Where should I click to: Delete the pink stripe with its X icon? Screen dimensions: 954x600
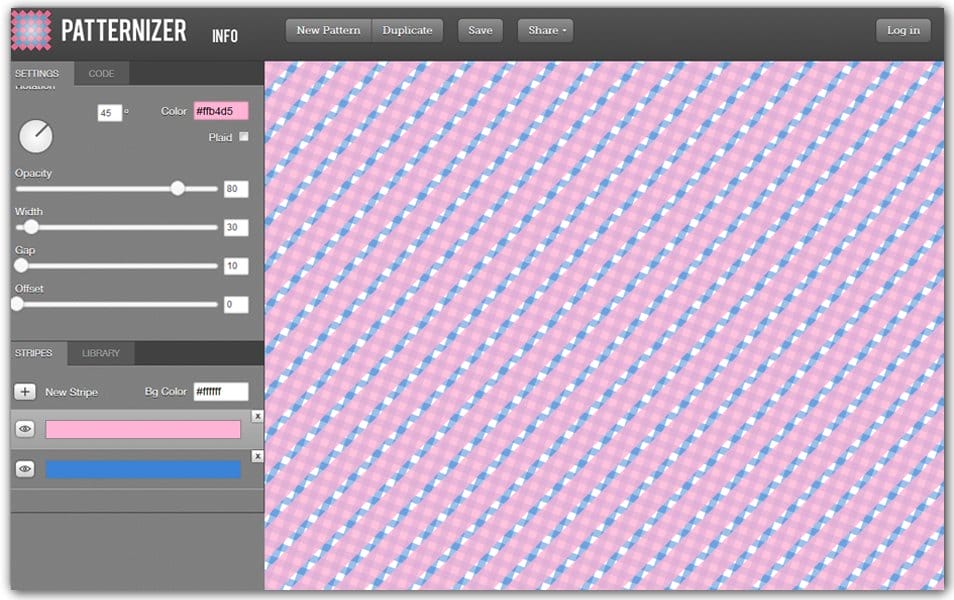click(x=258, y=416)
